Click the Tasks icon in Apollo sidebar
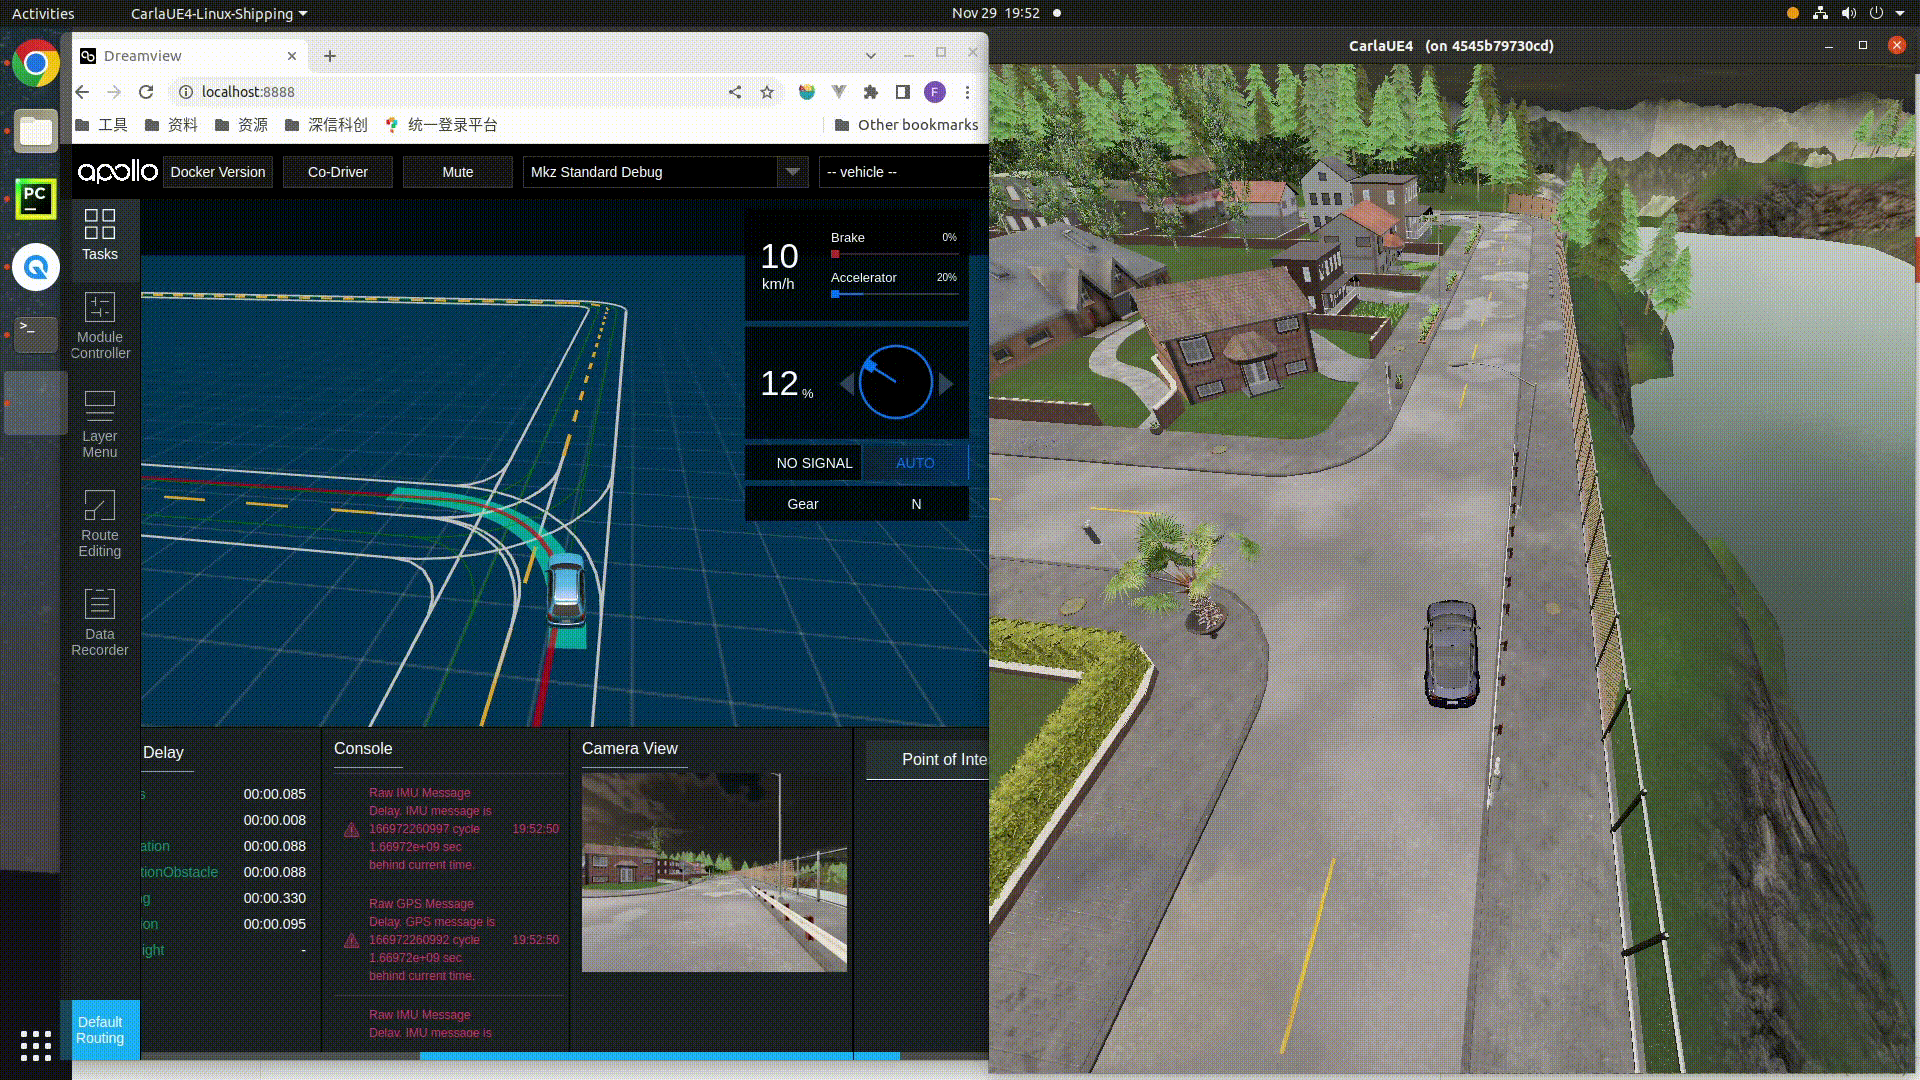 (x=100, y=231)
